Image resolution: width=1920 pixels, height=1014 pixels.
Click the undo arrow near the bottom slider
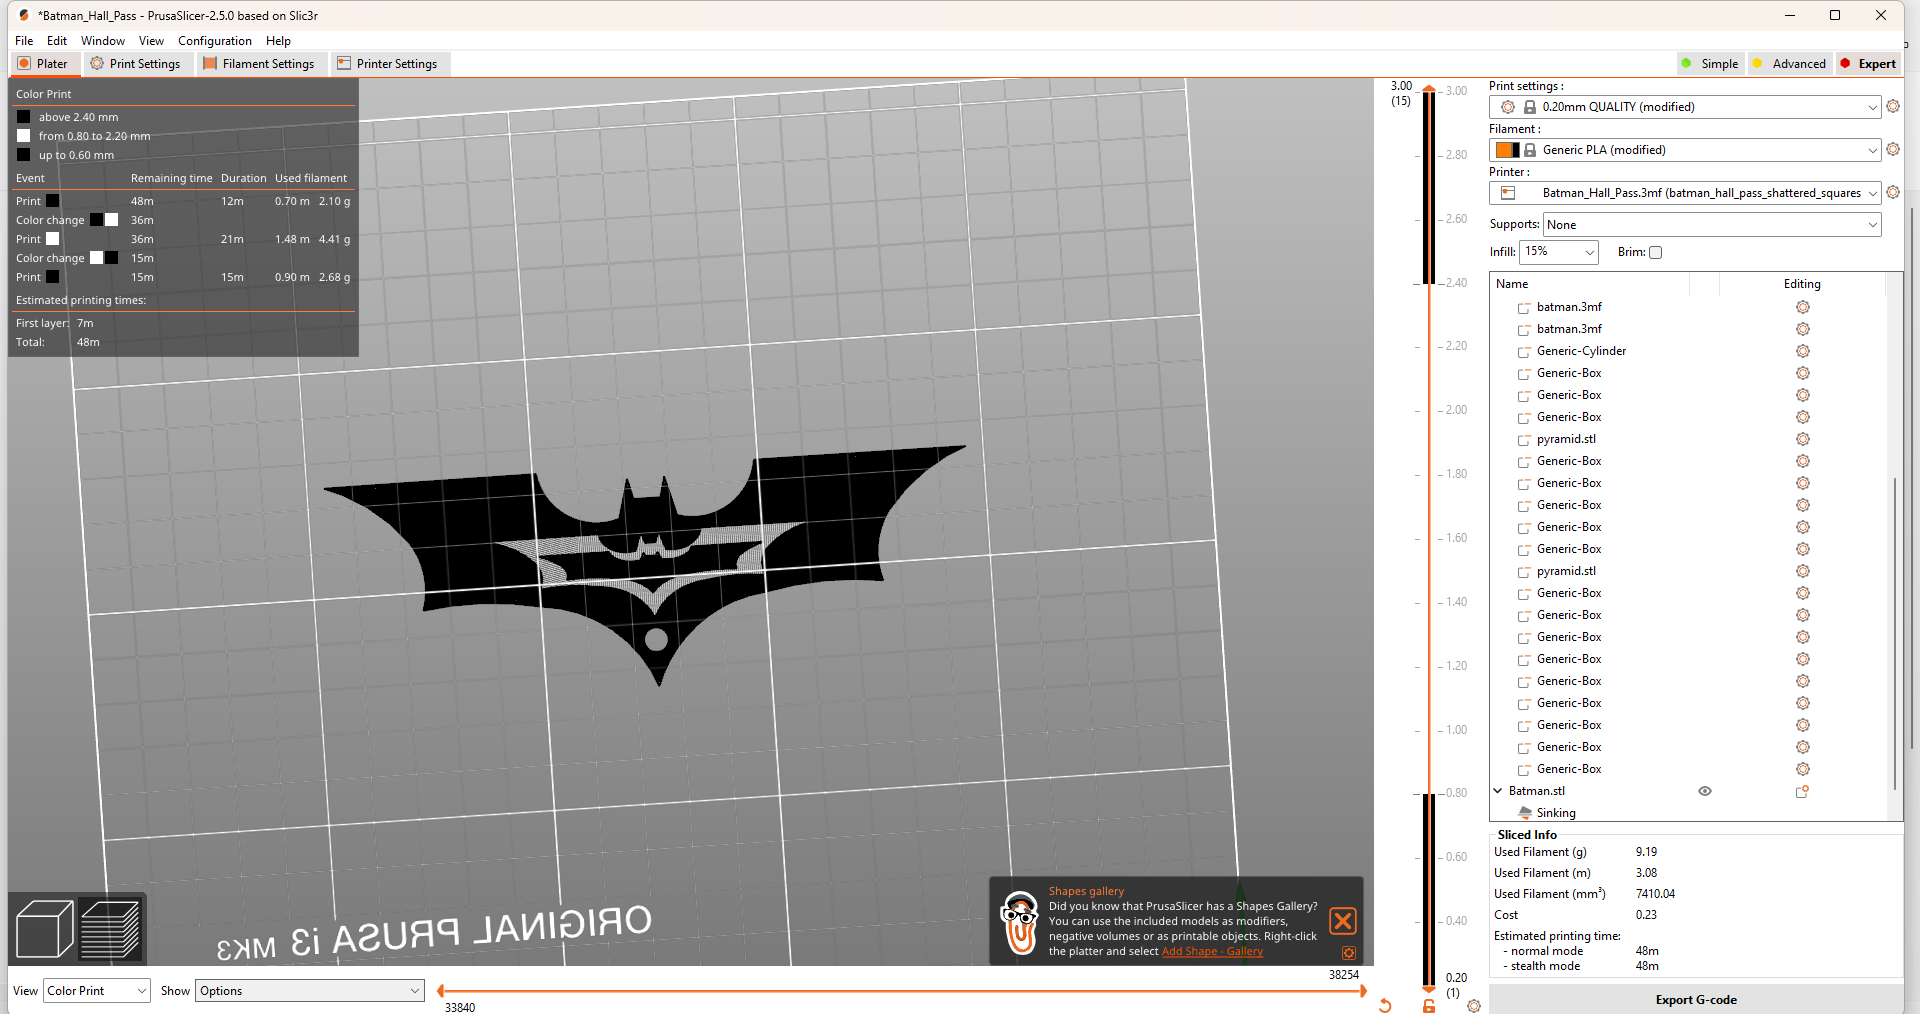click(x=1385, y=1007)
